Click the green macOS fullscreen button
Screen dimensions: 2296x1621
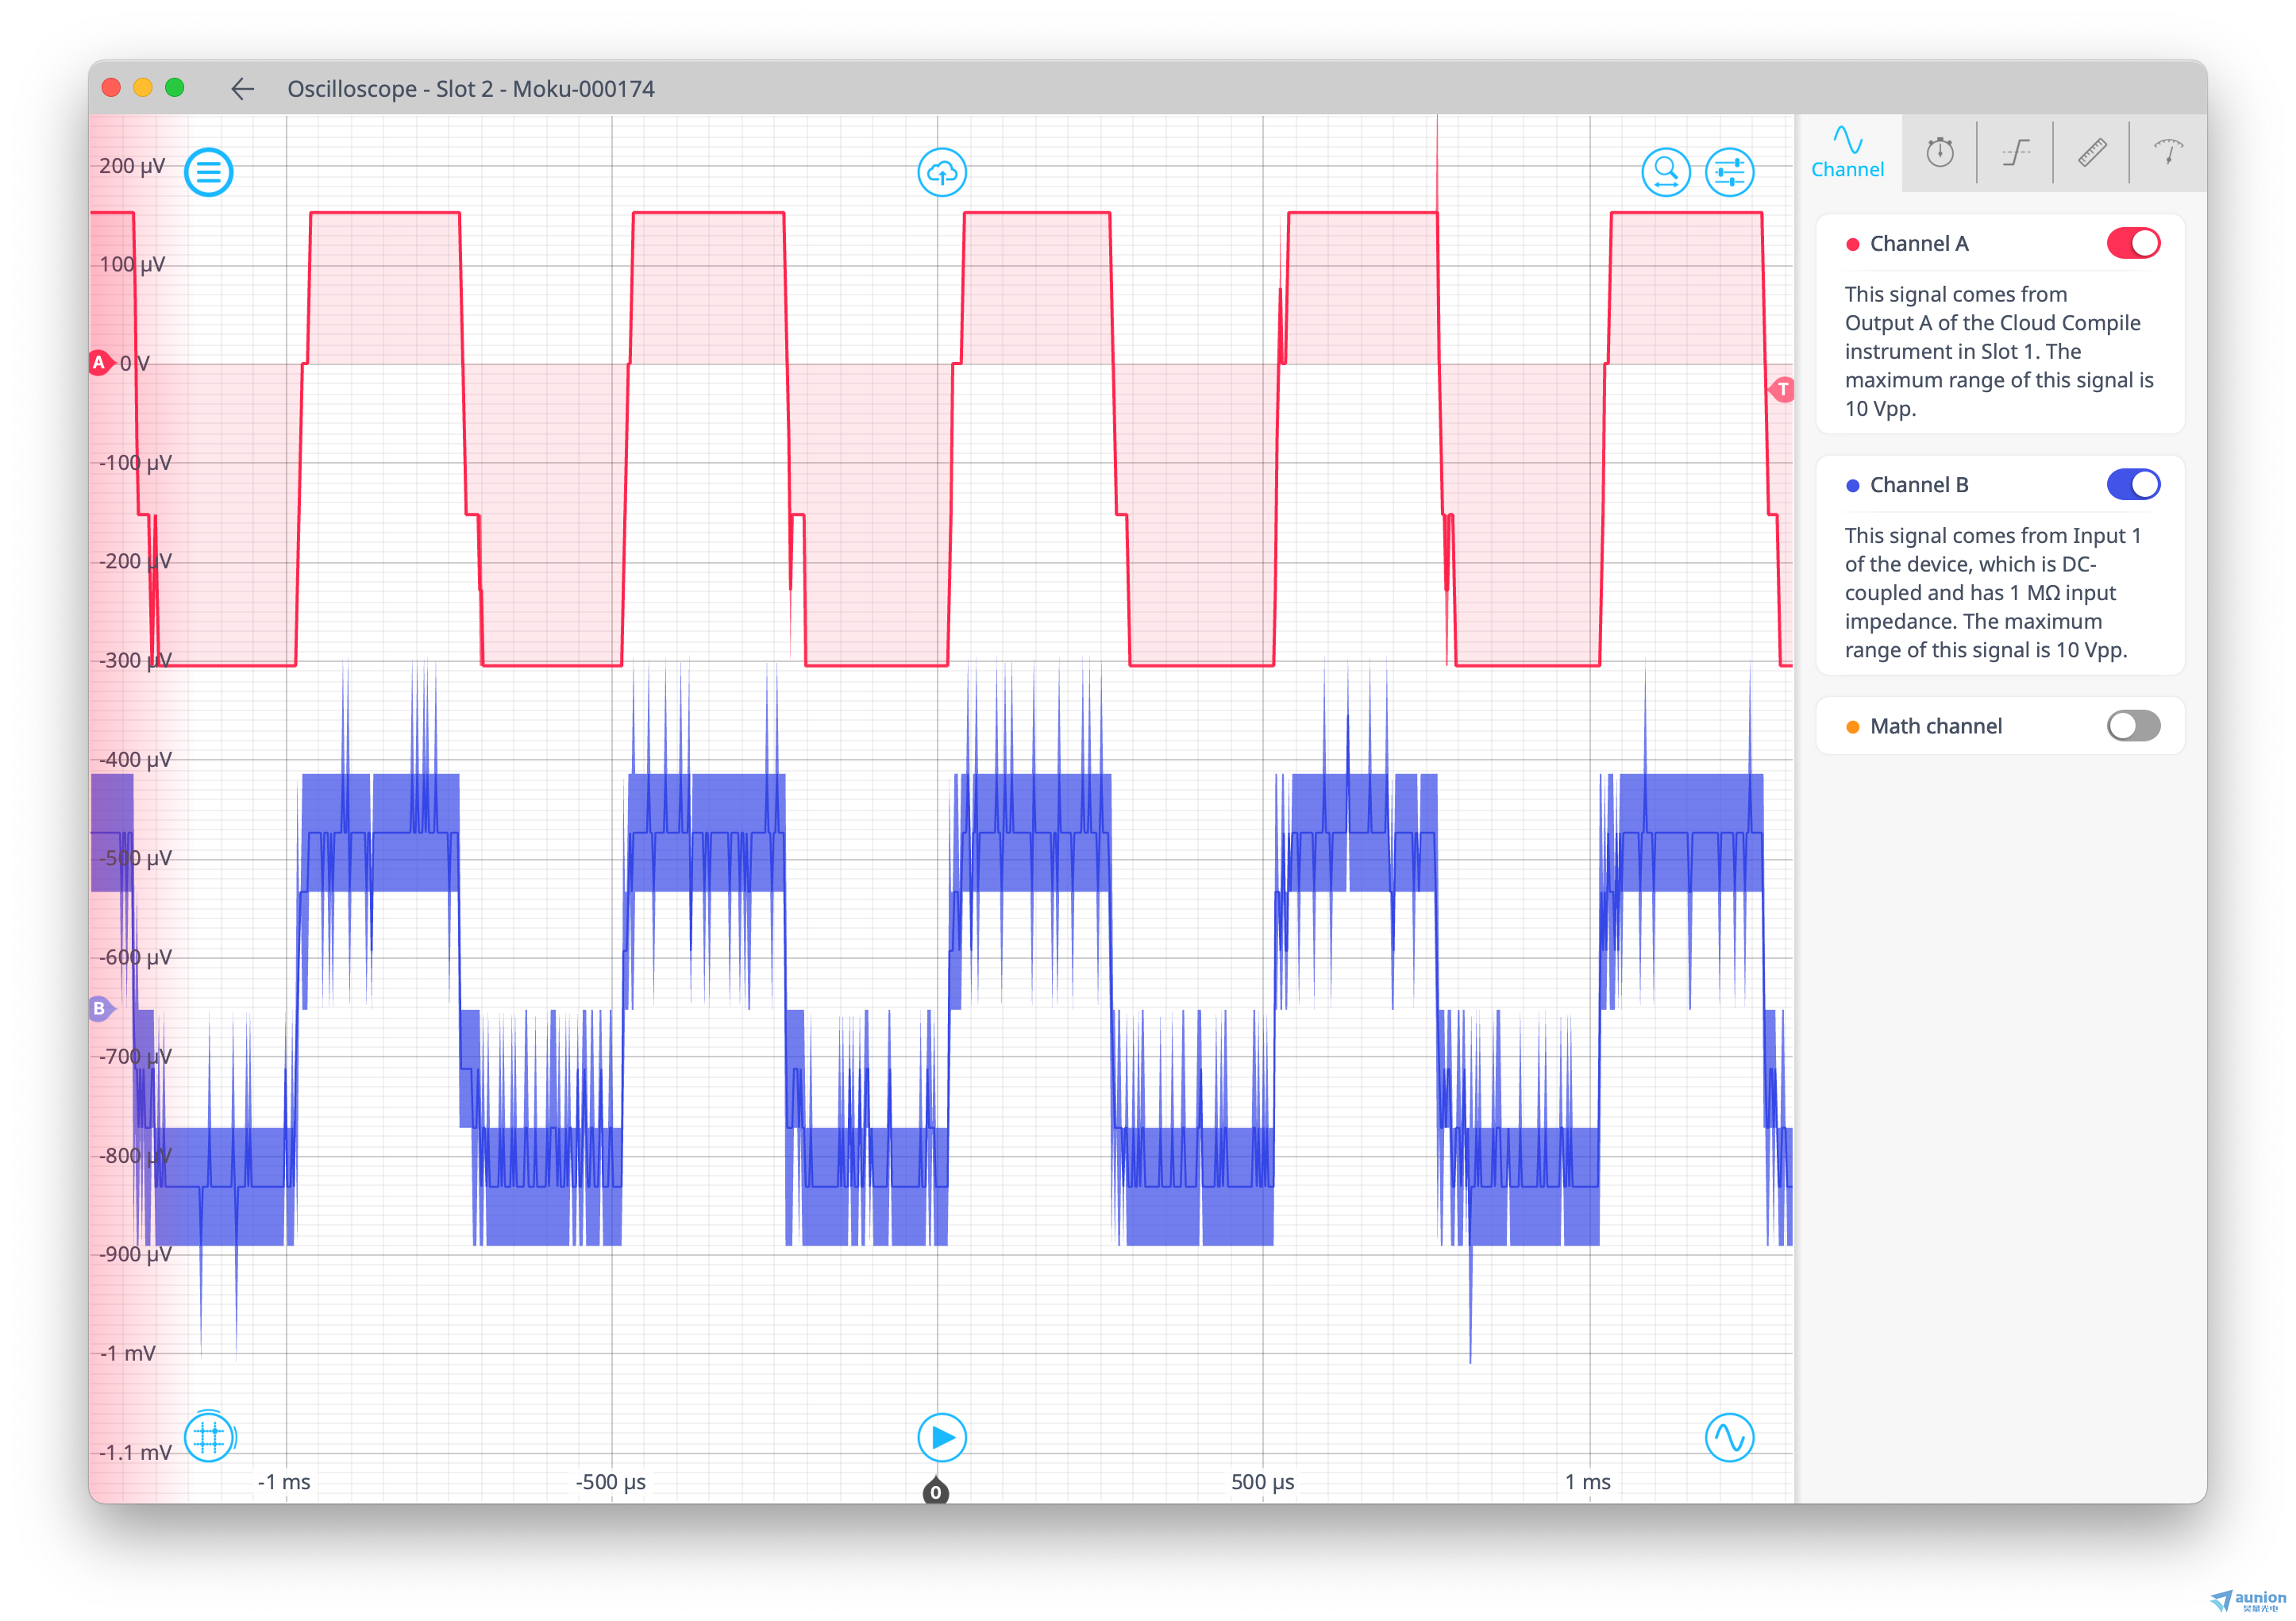(x=175, y=88)
